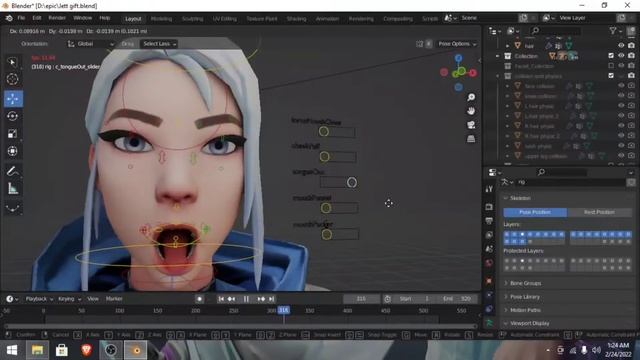The image size is (640, 360).
Task: Click the preview range clock icon
Action: (x=387, y=299)
